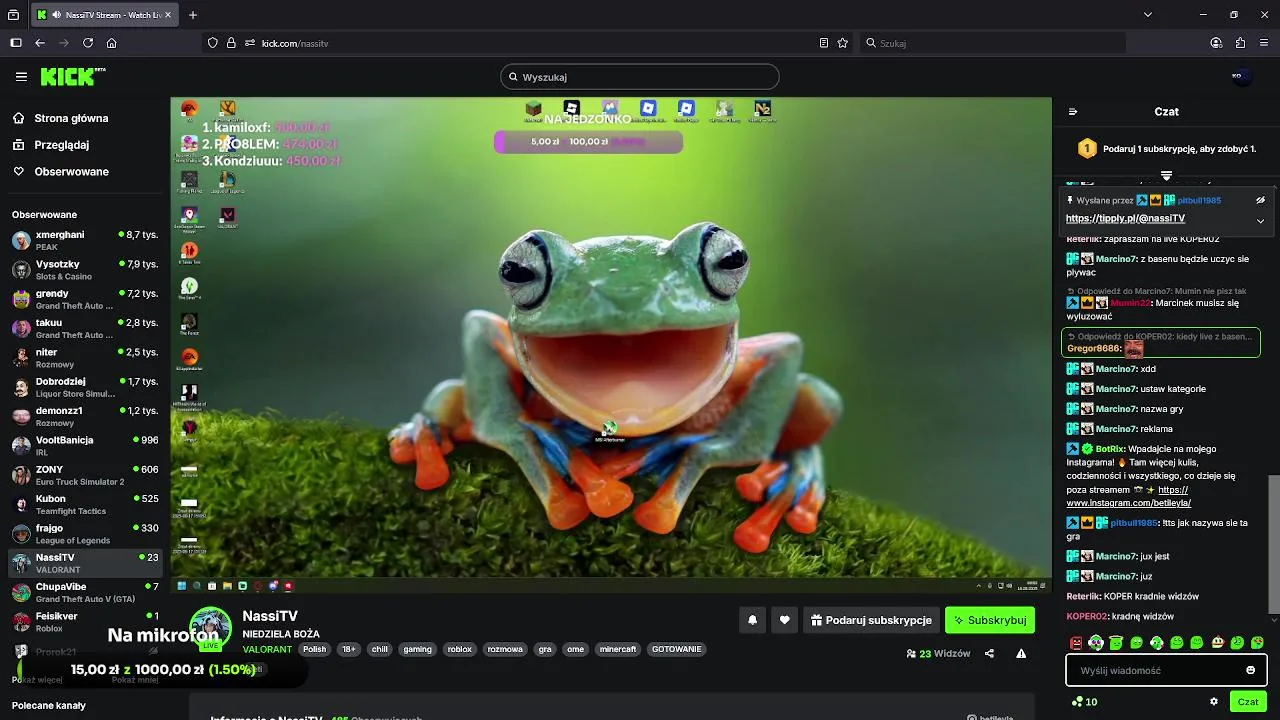Click the KICK logo

[x=72, y=77]
